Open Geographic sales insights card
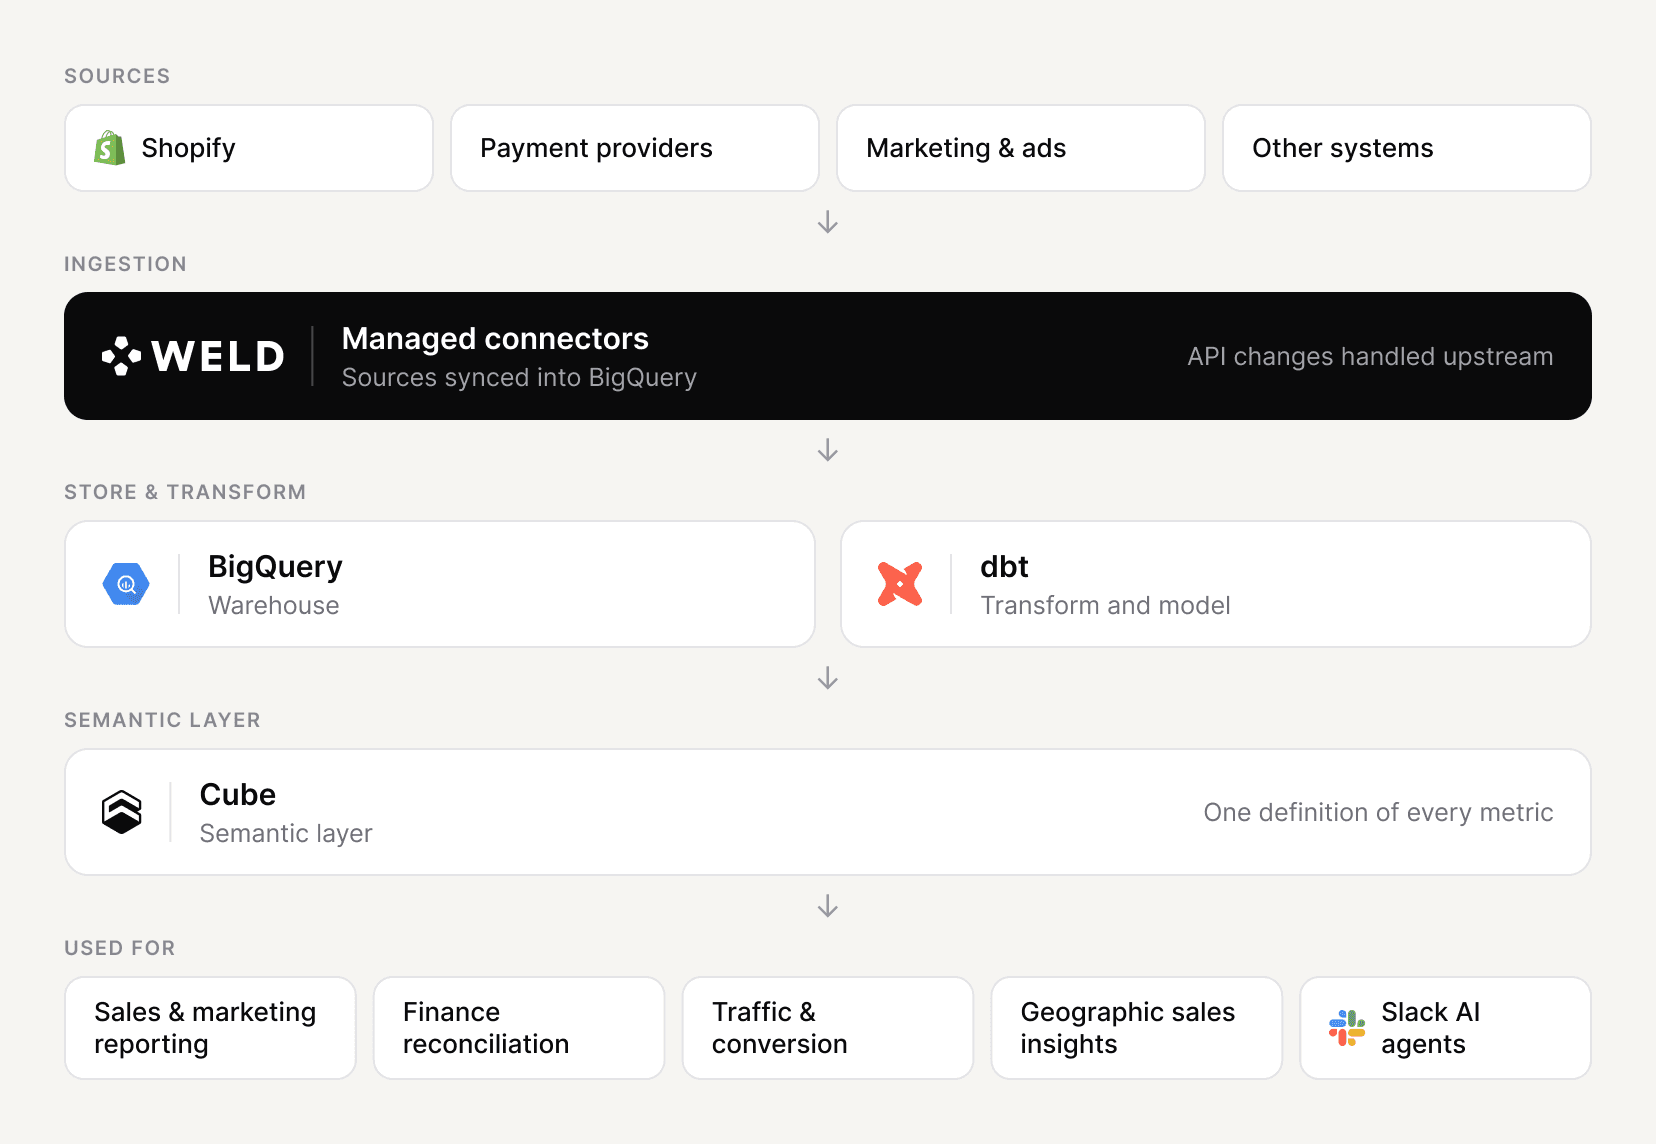This screenshot has width=1656, height=1144. coord(1137,1028)
